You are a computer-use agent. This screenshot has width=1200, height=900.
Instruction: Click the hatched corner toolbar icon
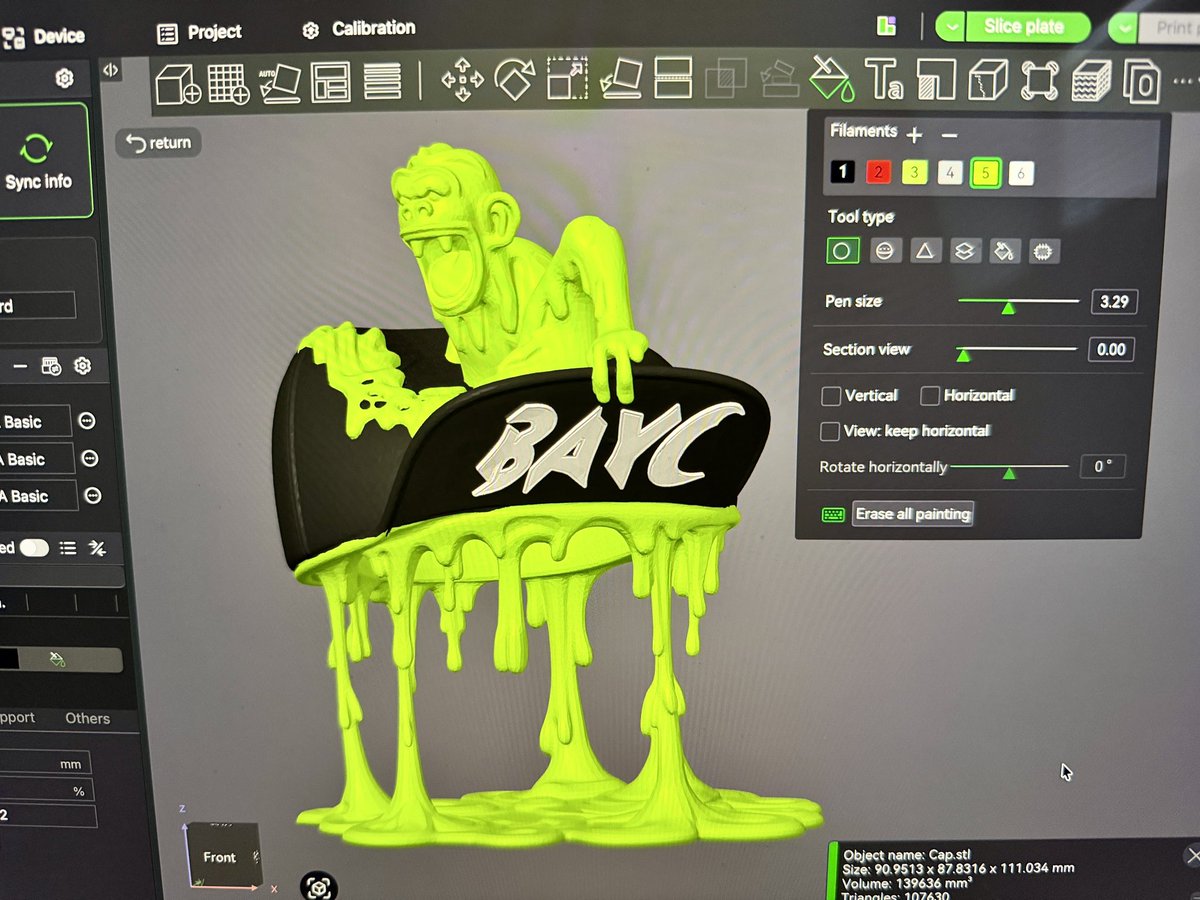point(936,80)
